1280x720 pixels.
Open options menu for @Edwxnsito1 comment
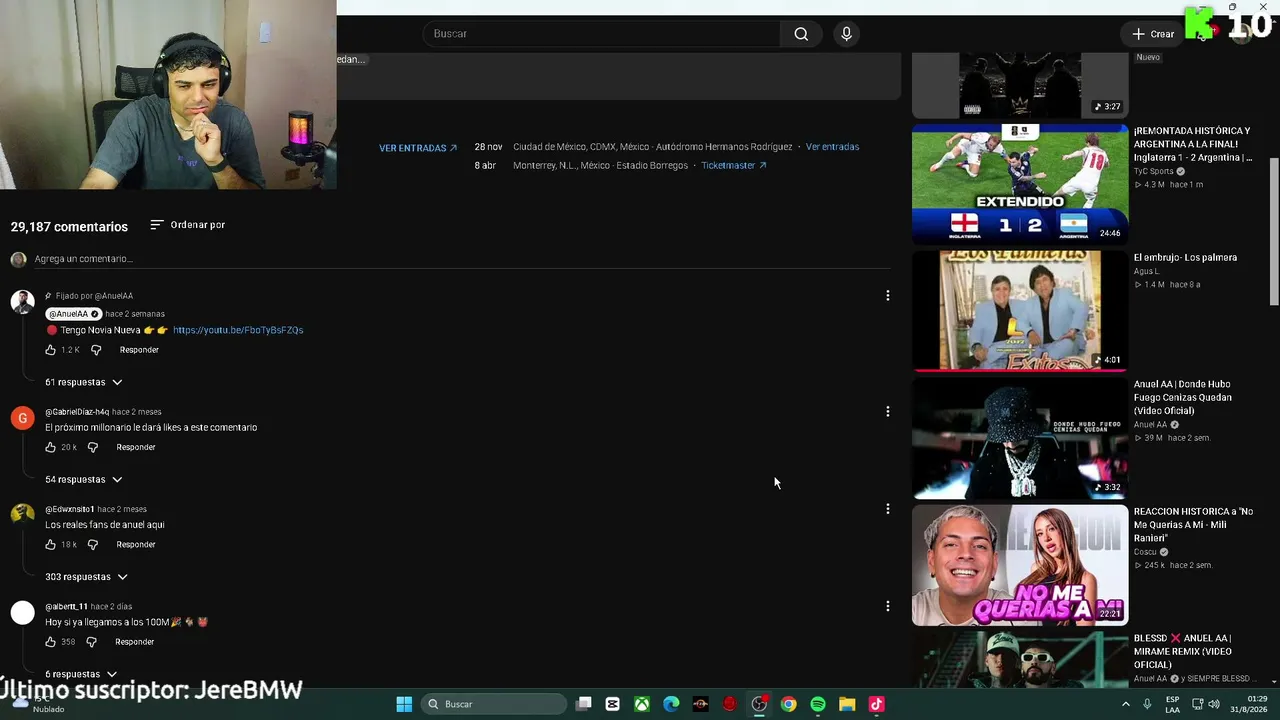click(887, 509)
